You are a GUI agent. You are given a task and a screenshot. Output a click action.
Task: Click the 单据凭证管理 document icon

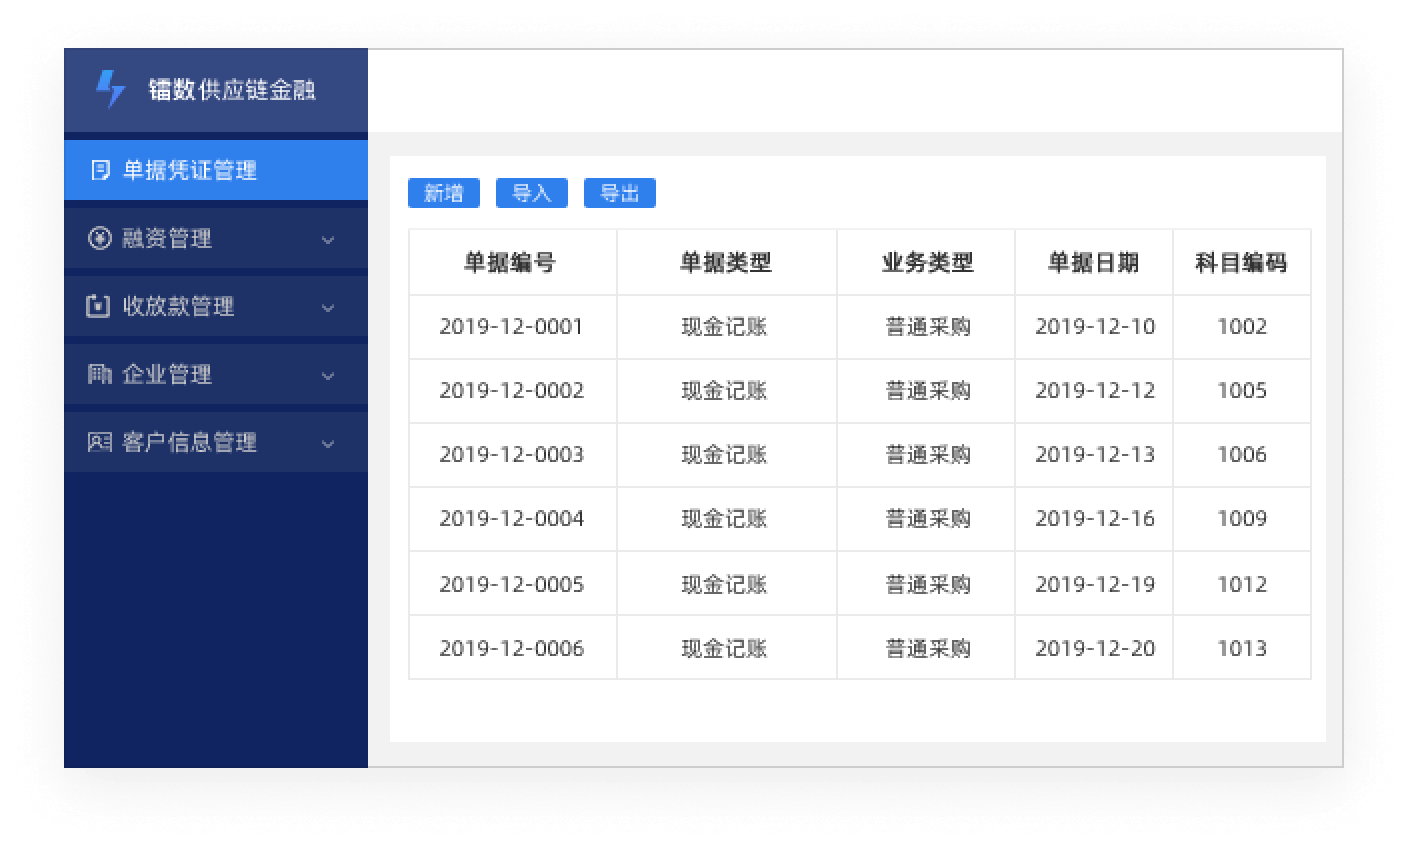click(100, 170)
